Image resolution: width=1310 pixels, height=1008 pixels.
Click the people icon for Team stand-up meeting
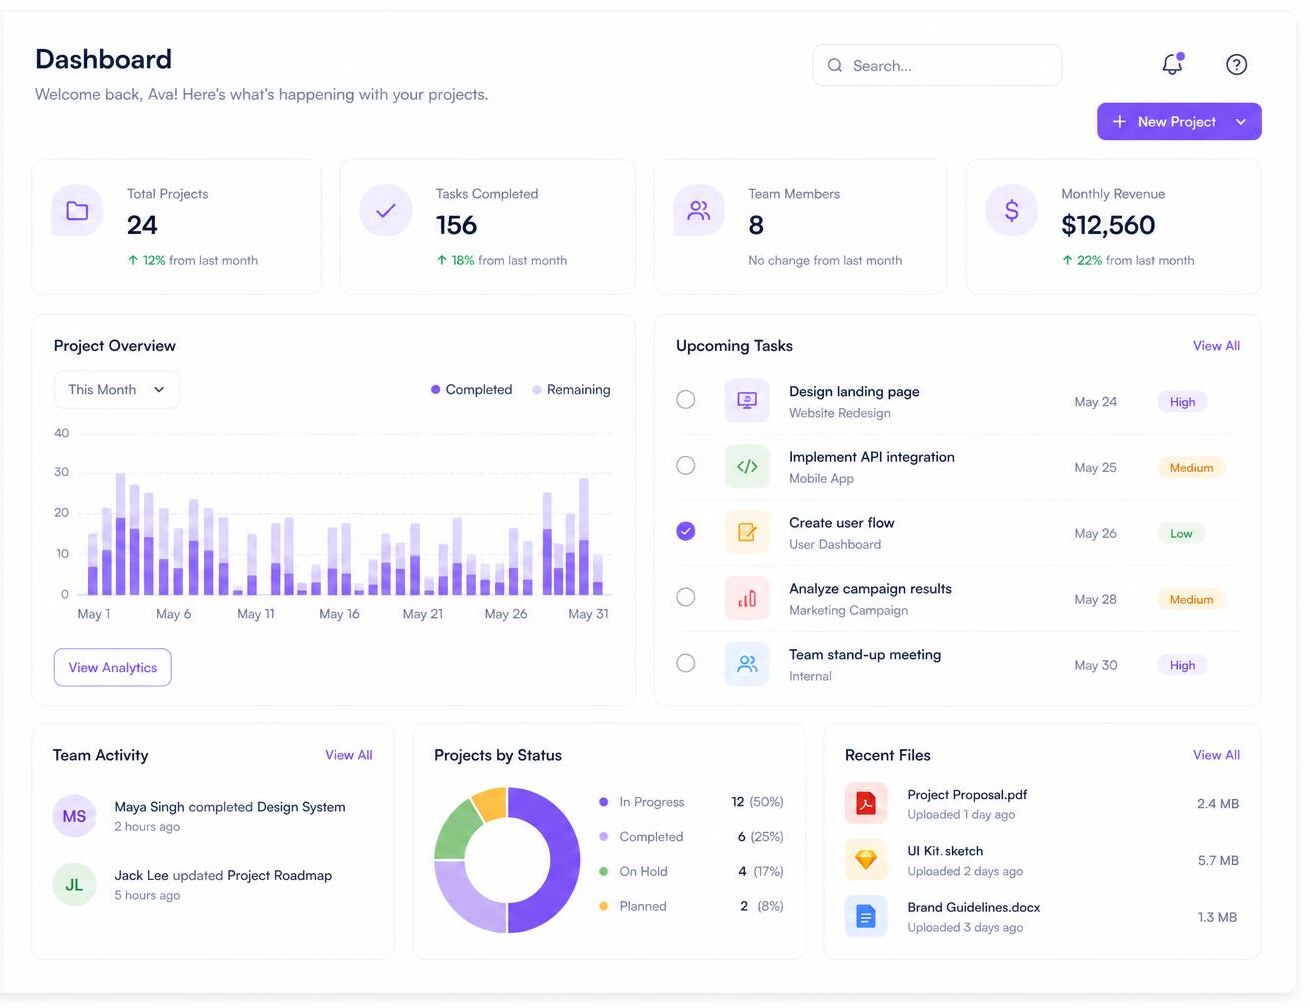747,664
